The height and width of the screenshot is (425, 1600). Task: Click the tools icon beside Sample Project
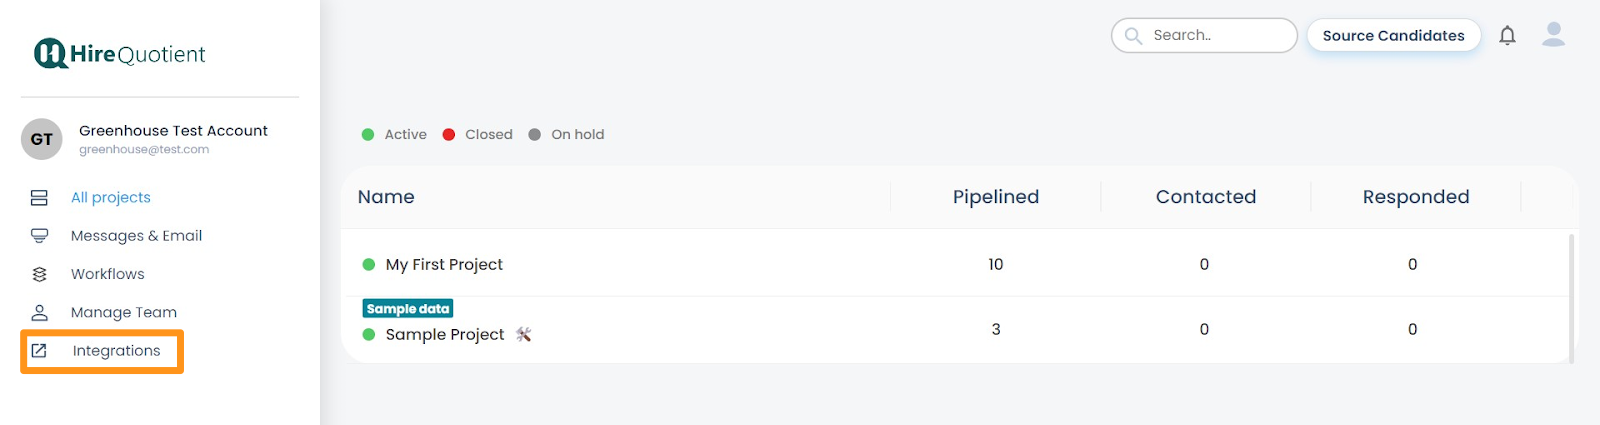pos(523,334)
